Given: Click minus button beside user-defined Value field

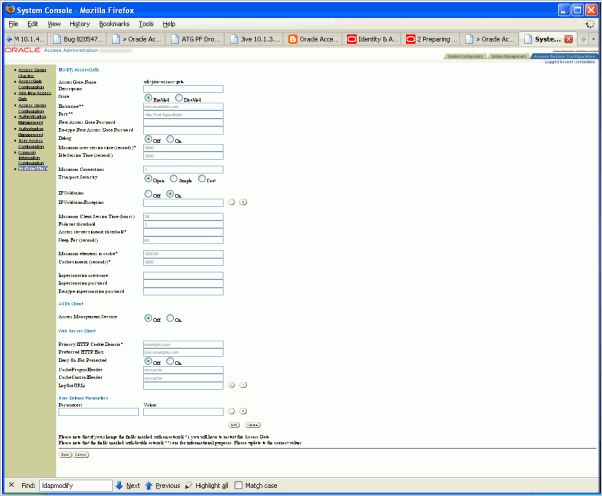Looking at the screenshot, I should (231, 411).
